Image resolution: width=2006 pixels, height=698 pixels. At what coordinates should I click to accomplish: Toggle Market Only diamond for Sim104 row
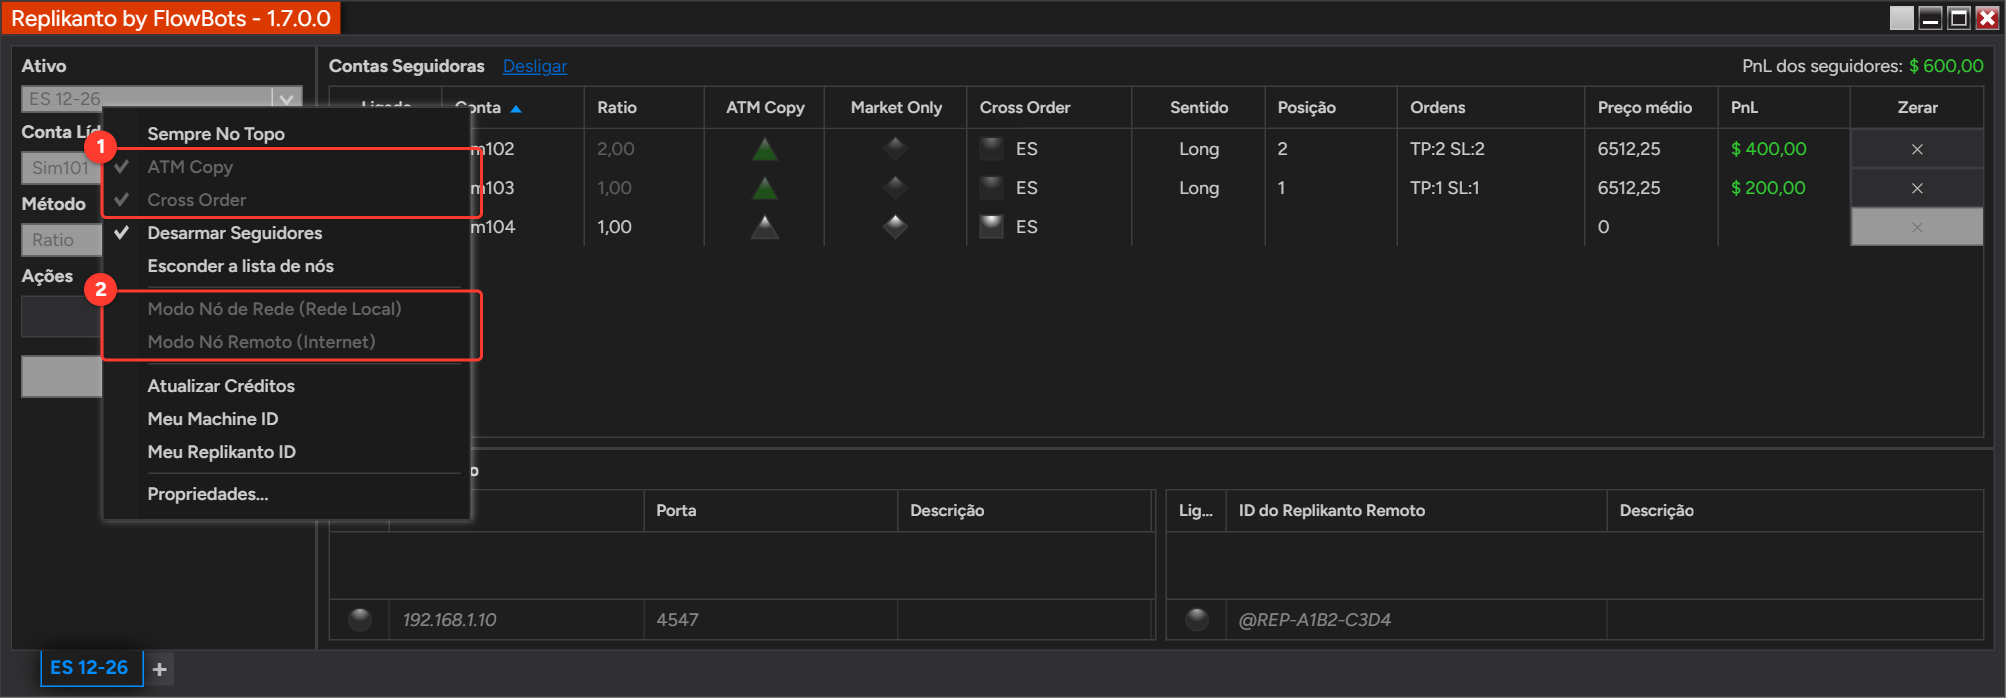[x=895, y=227]
